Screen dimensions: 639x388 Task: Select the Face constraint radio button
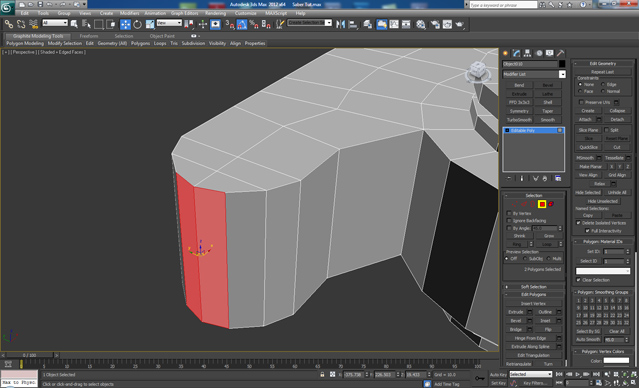click(x=580, y=91)
